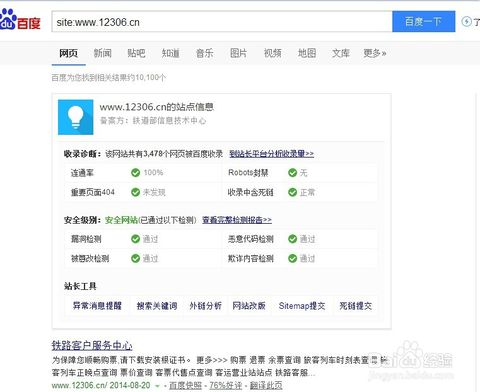The image size is (480, 392).
Task: Open the 铁路客户服务中心 search result
Action: [92, 345]
